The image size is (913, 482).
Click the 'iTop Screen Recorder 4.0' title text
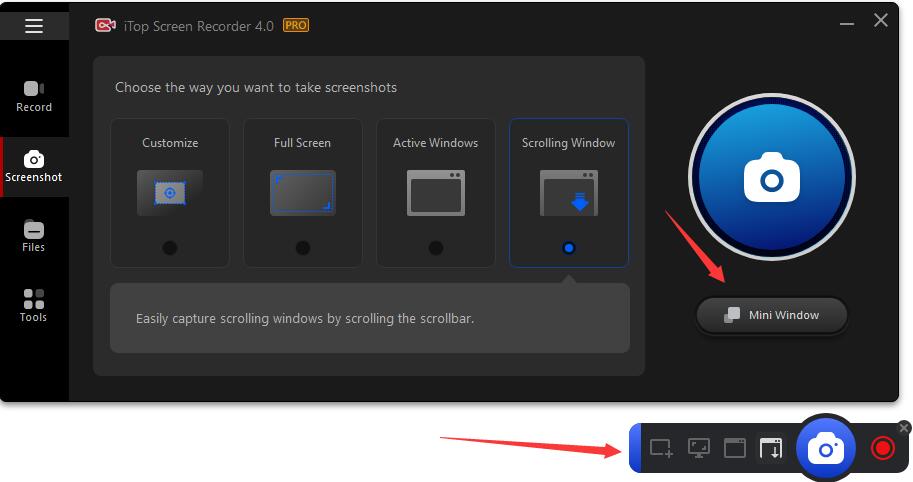[199, 26]
